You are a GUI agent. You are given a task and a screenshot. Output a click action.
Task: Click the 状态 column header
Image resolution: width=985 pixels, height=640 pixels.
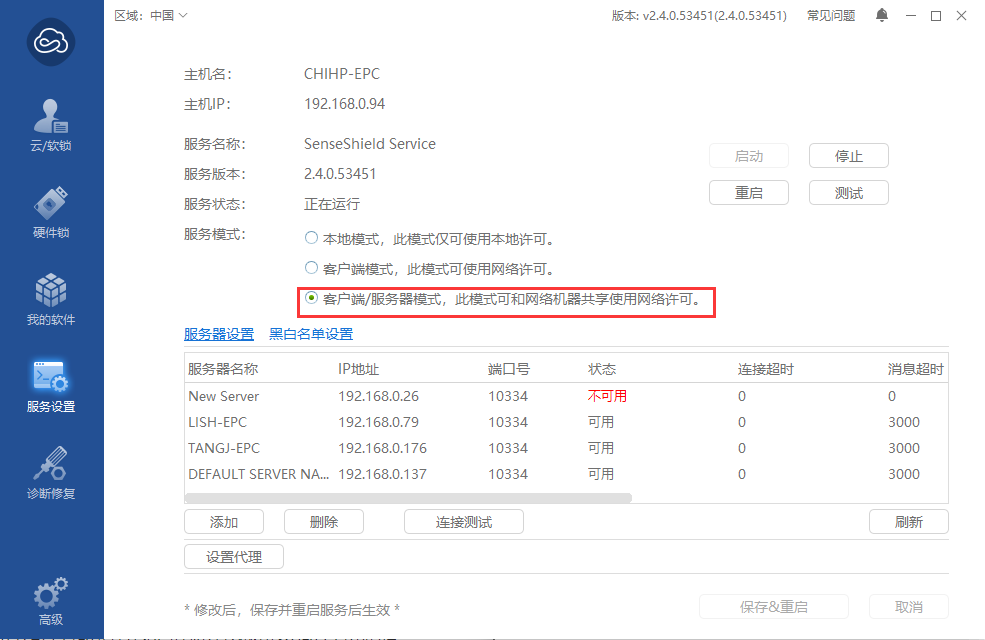coord(602,369)
